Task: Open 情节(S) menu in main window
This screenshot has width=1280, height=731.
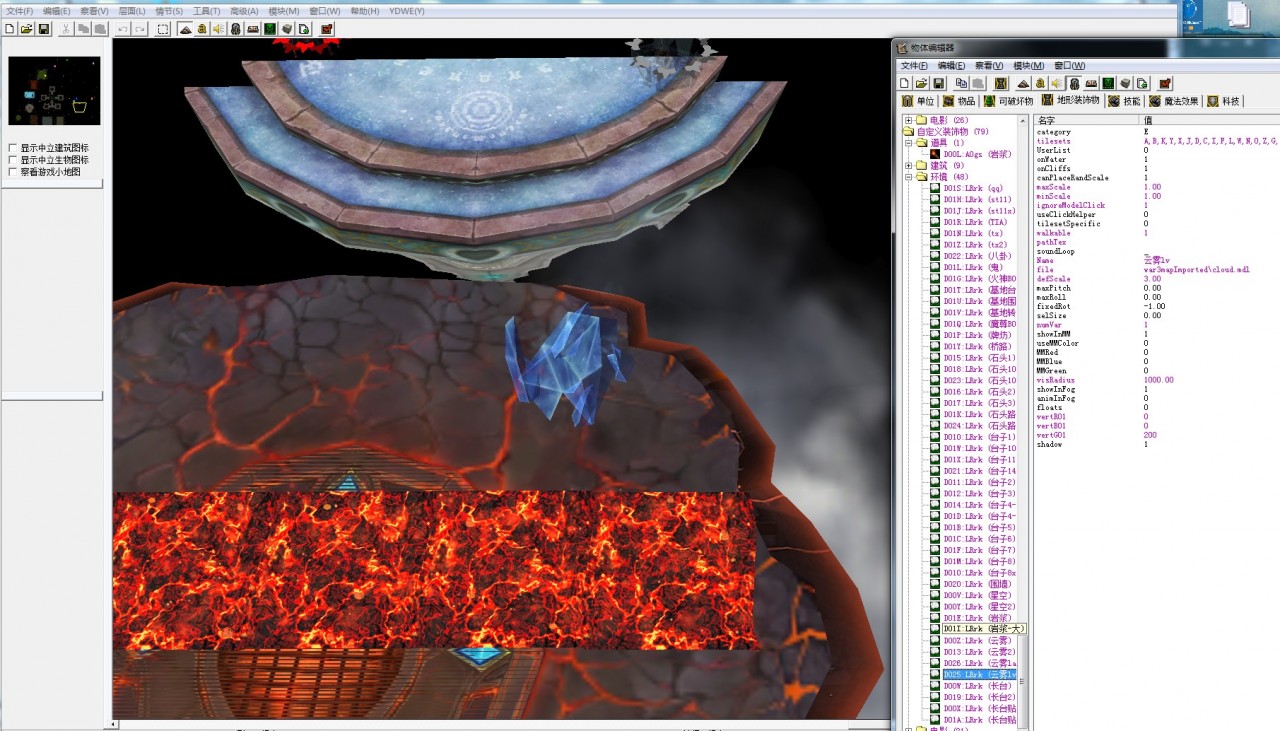Action: (168, 11)
